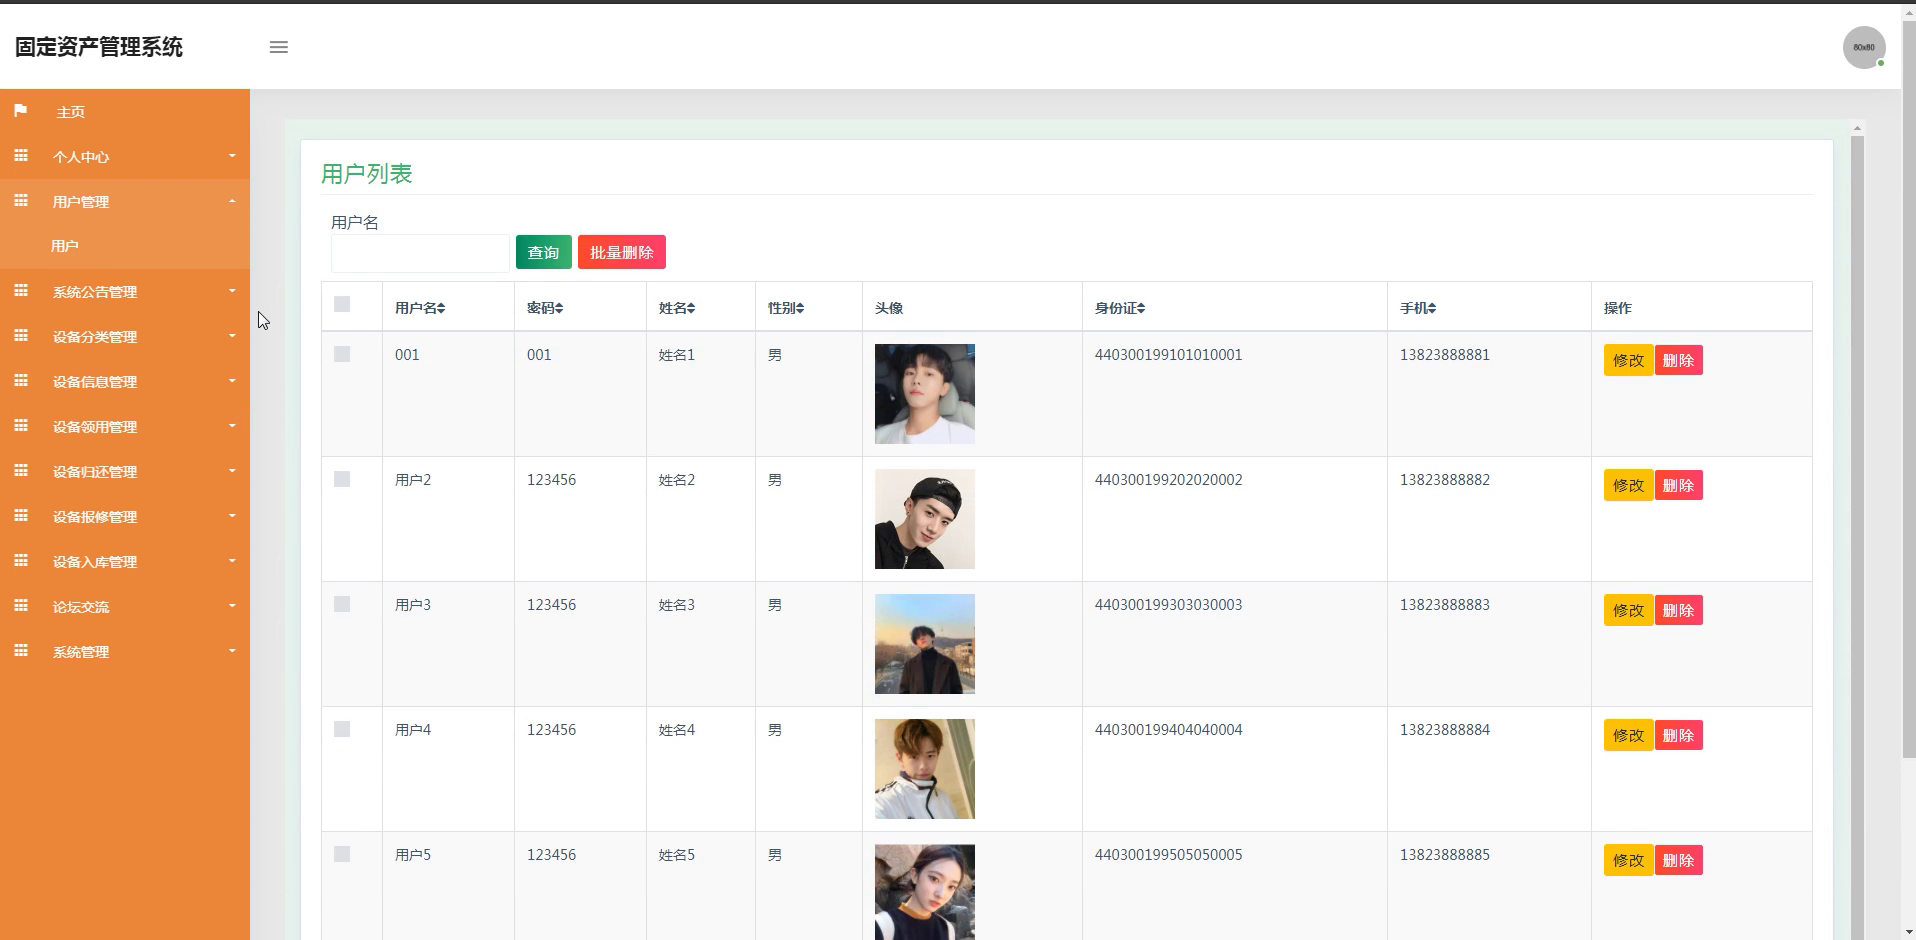Click the scrollbar up arrow

pos(1857,128)
